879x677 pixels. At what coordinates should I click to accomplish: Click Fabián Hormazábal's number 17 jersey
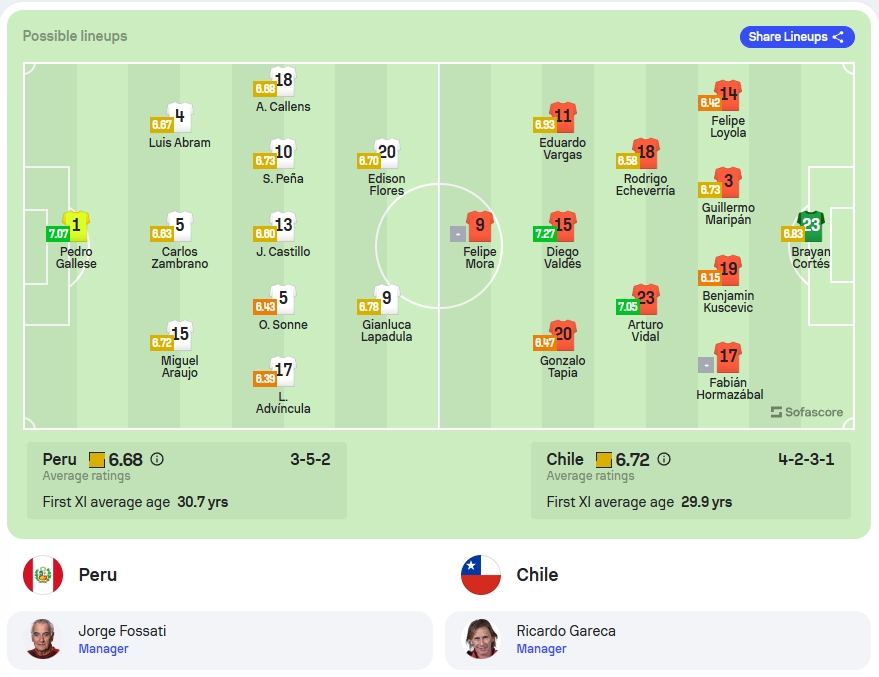[728, 357]
